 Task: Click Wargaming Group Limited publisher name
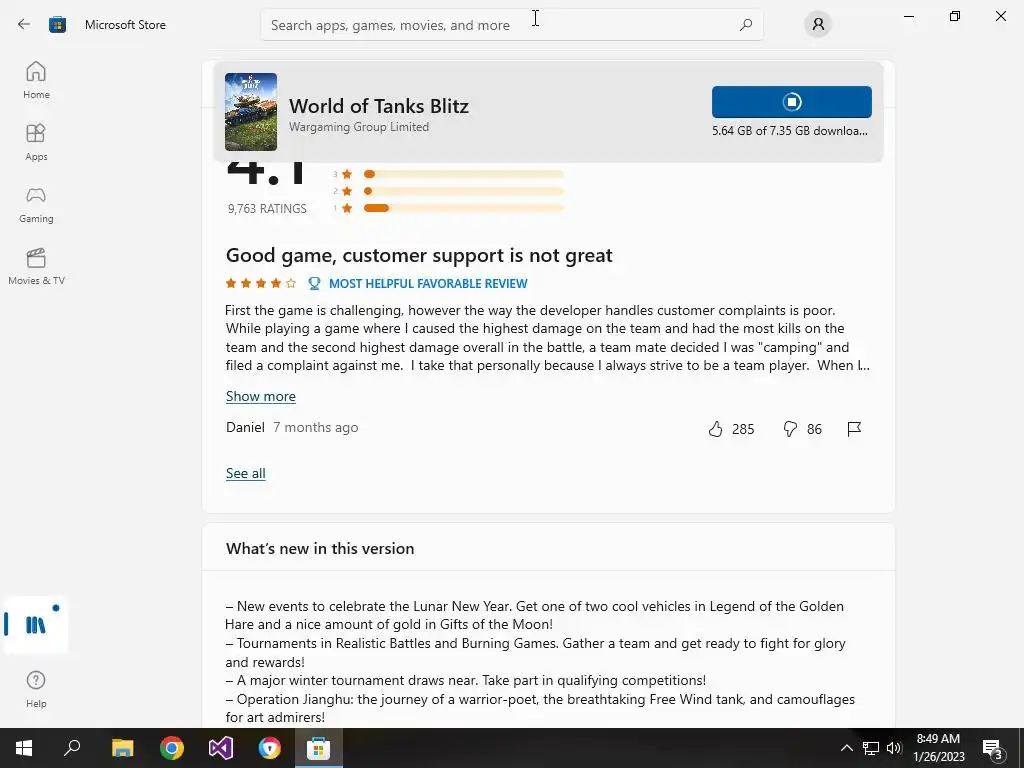click(x=359, y=127)
